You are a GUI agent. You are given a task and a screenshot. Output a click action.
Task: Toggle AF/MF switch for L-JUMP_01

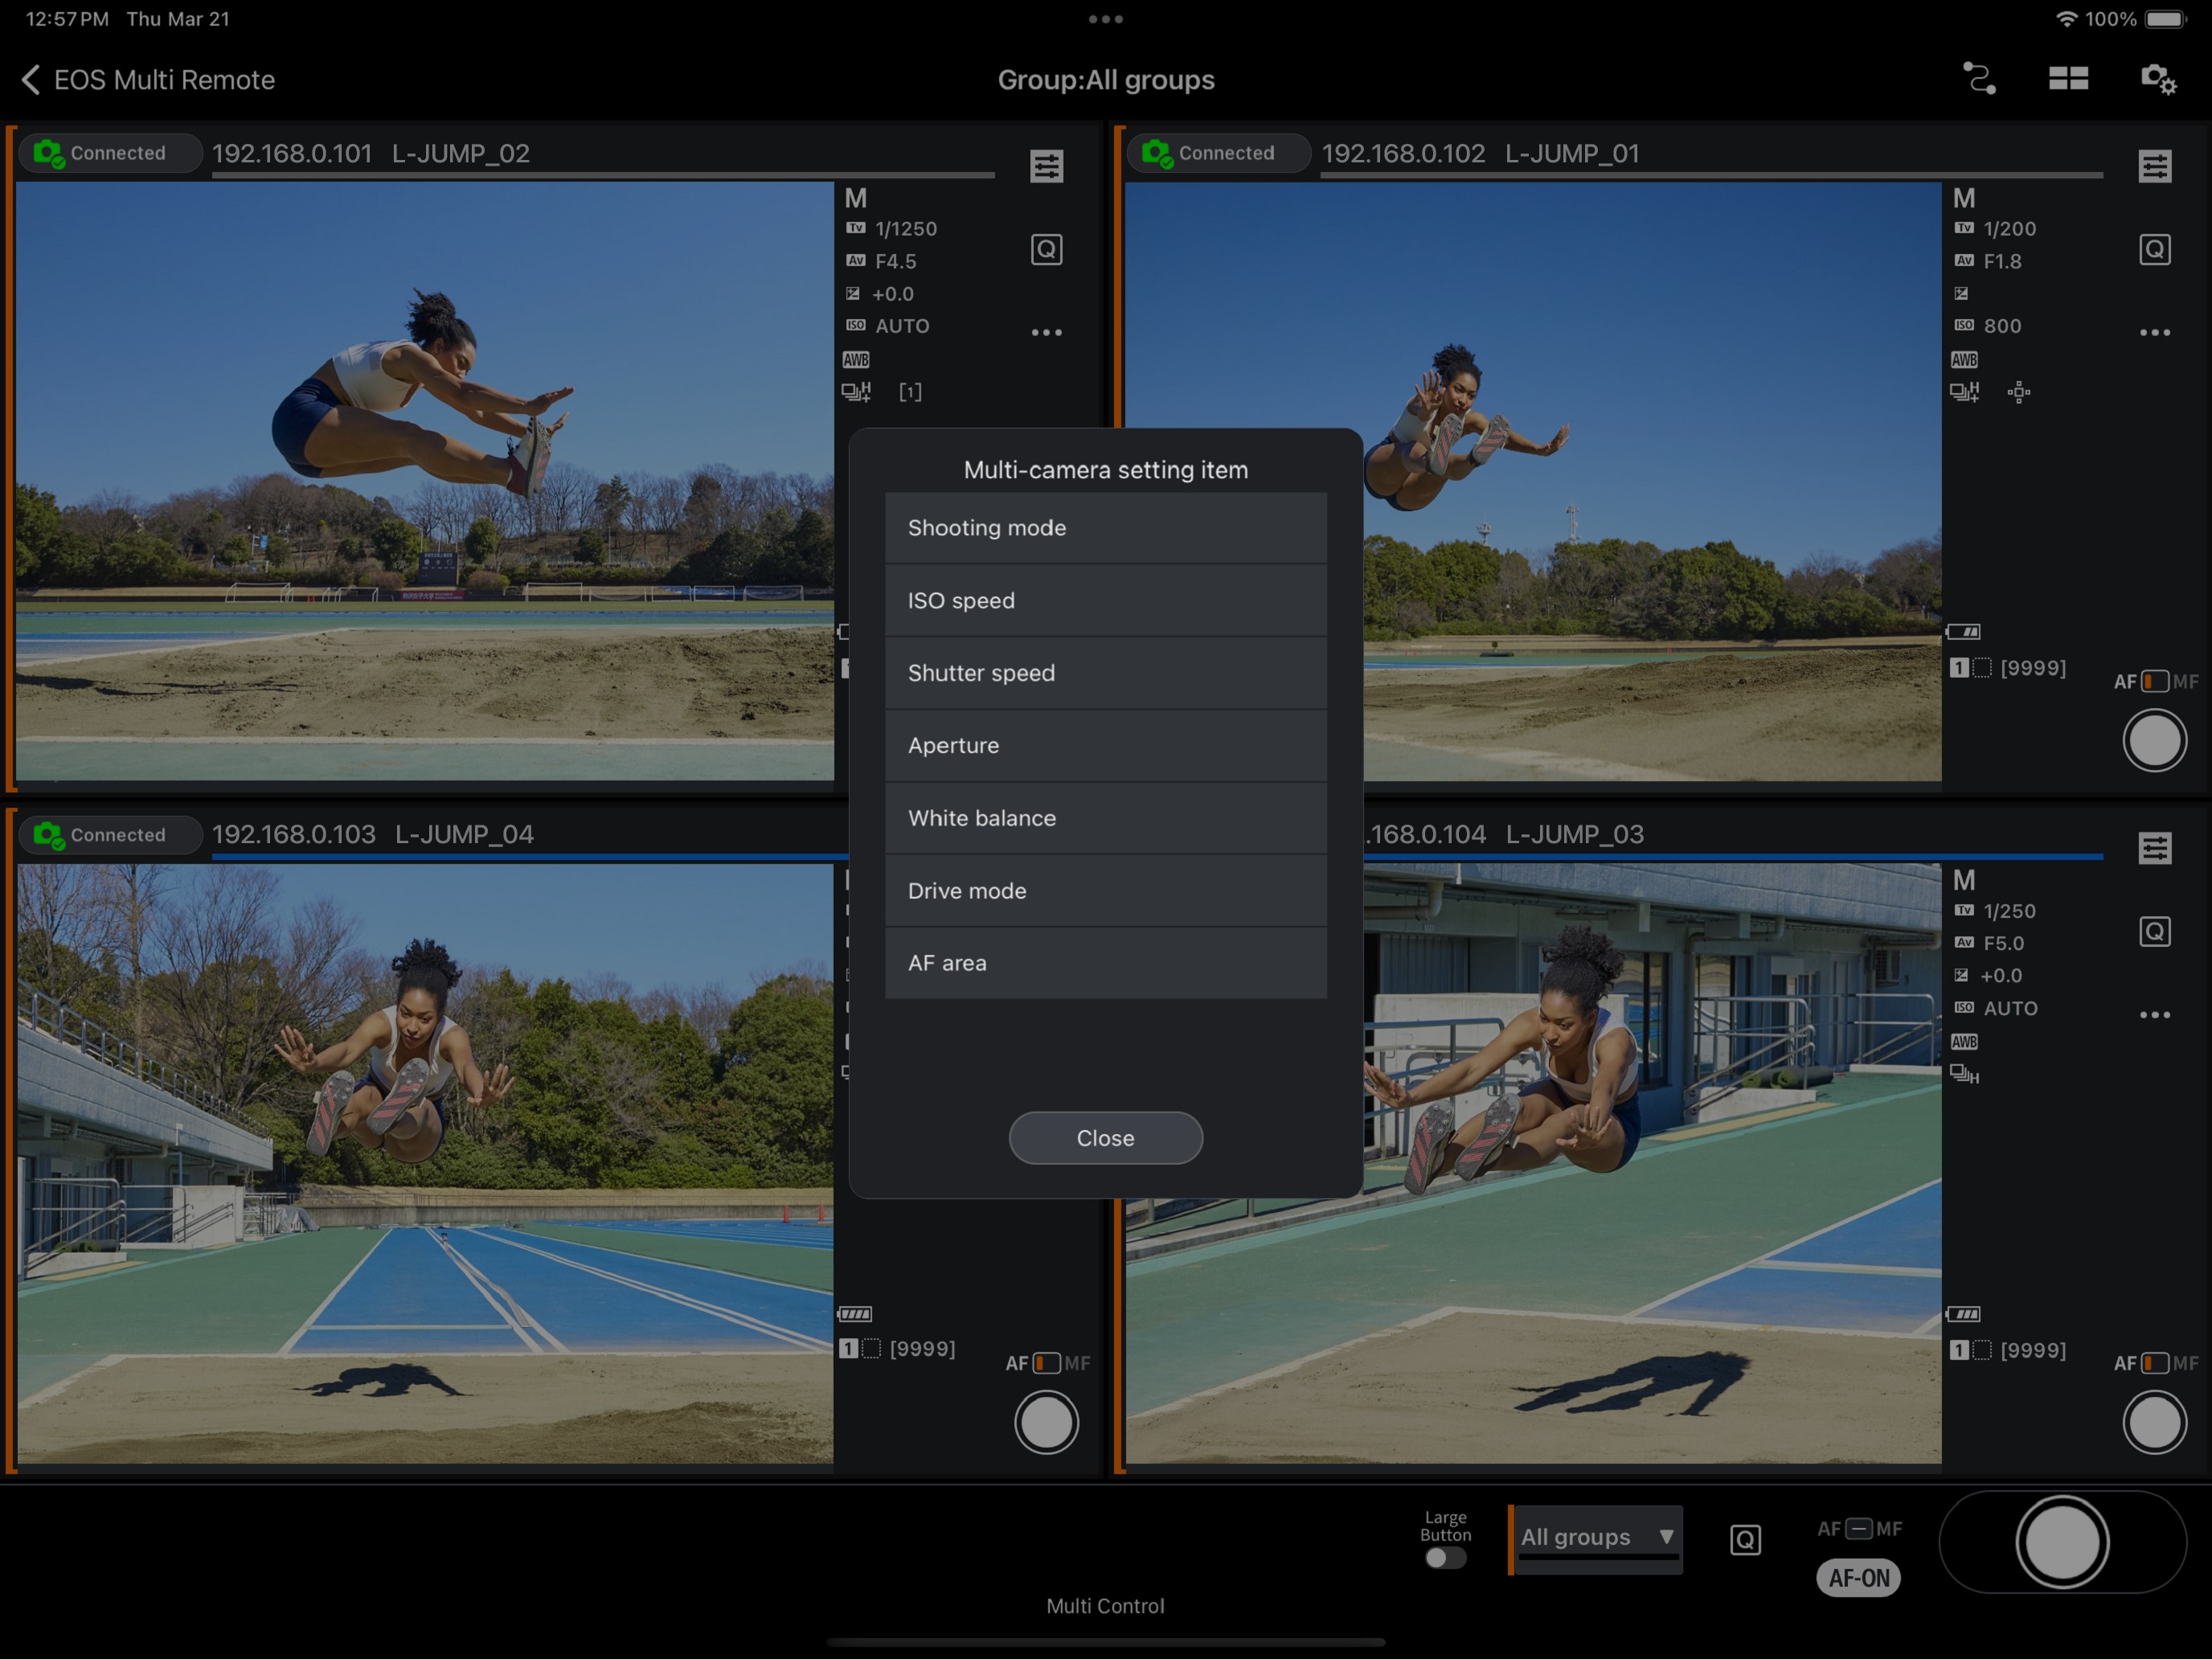click(x=2155, y=682)
